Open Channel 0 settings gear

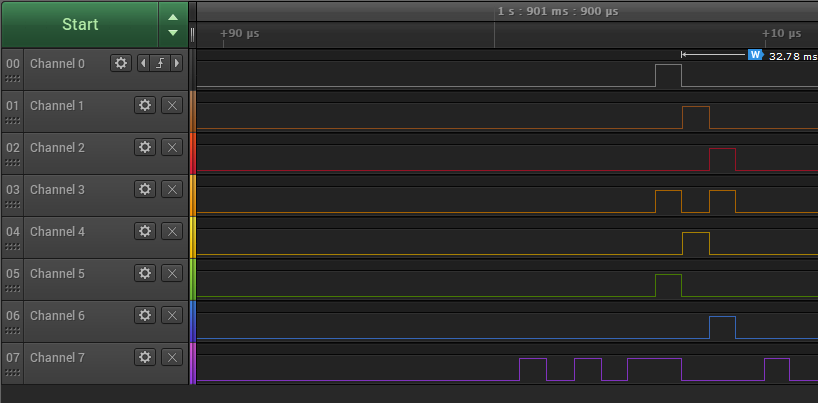(x=121, y=63)
